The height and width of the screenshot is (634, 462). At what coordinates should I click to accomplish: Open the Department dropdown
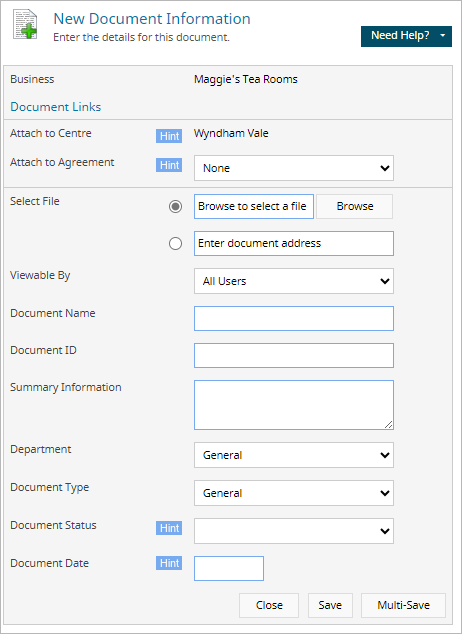point(294,455)
